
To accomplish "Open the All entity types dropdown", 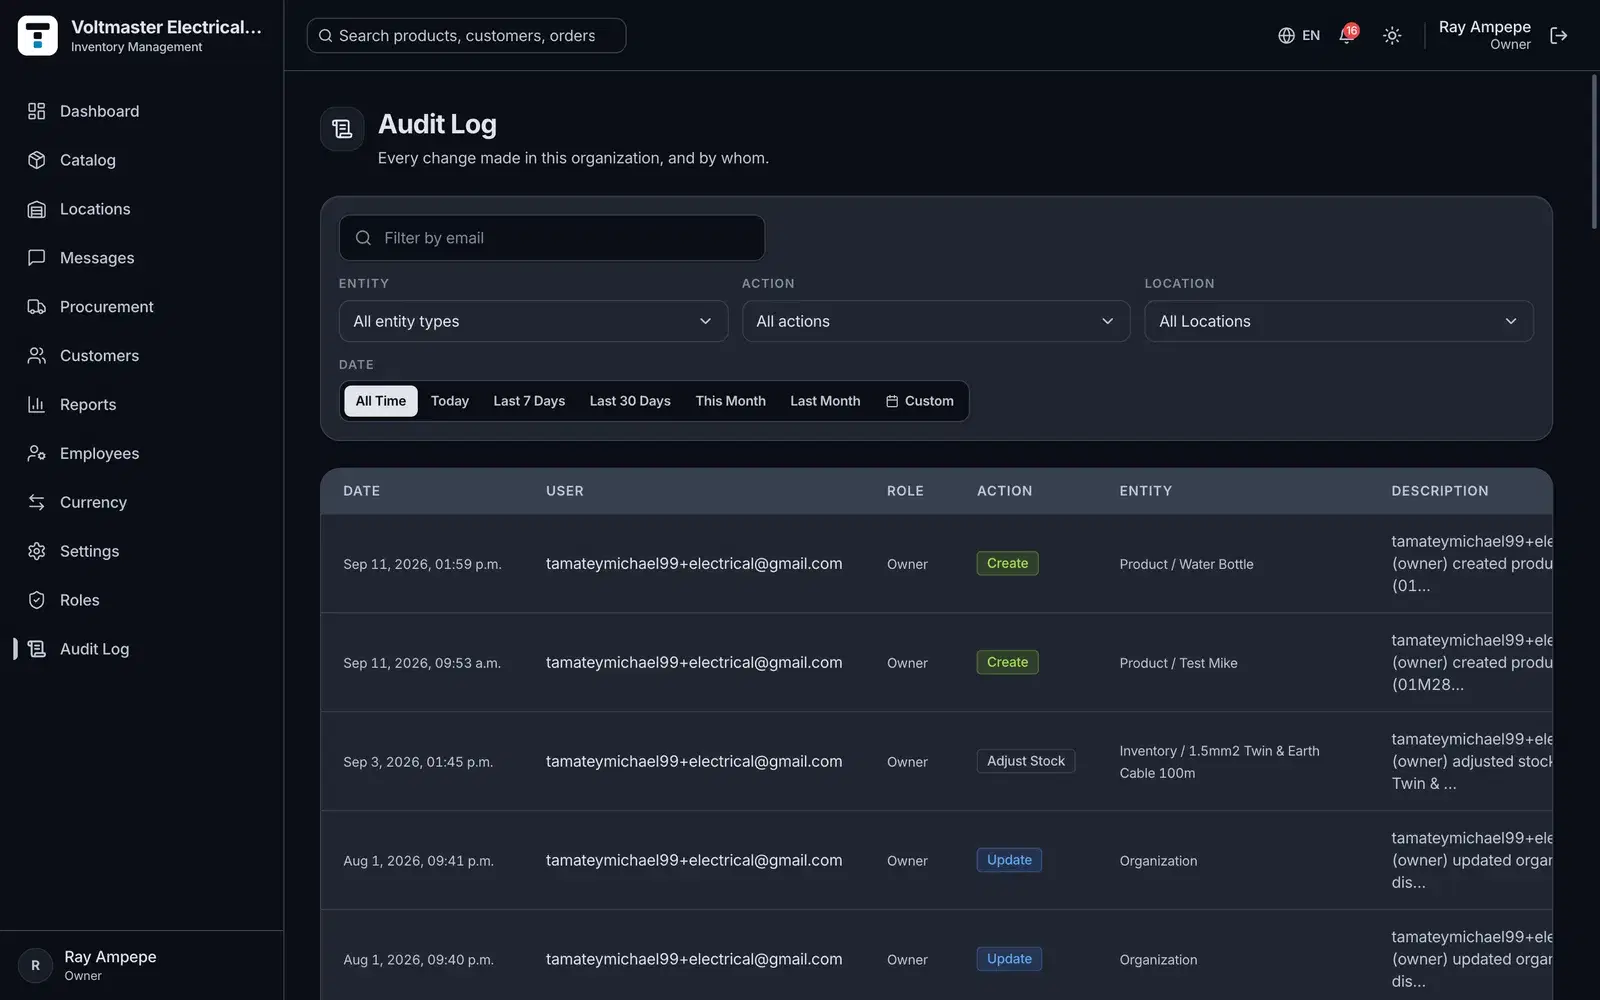I will (533, 321).
